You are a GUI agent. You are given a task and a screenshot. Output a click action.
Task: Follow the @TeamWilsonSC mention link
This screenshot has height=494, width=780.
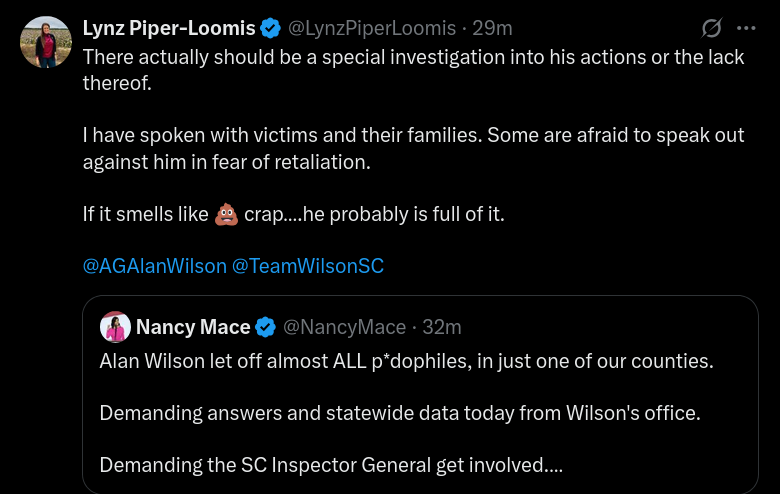click(308, 266)
